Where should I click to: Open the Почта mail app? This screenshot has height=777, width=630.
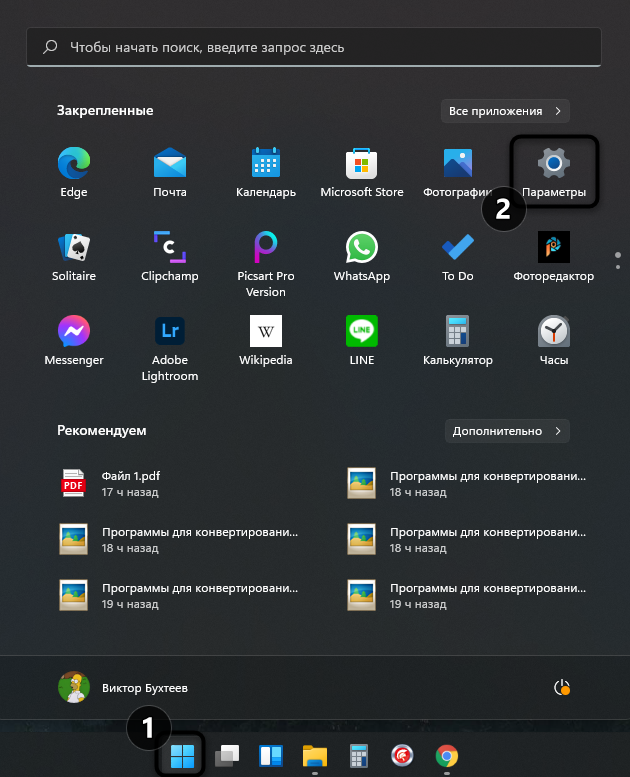pyautogui.click(x=170, y=172)
